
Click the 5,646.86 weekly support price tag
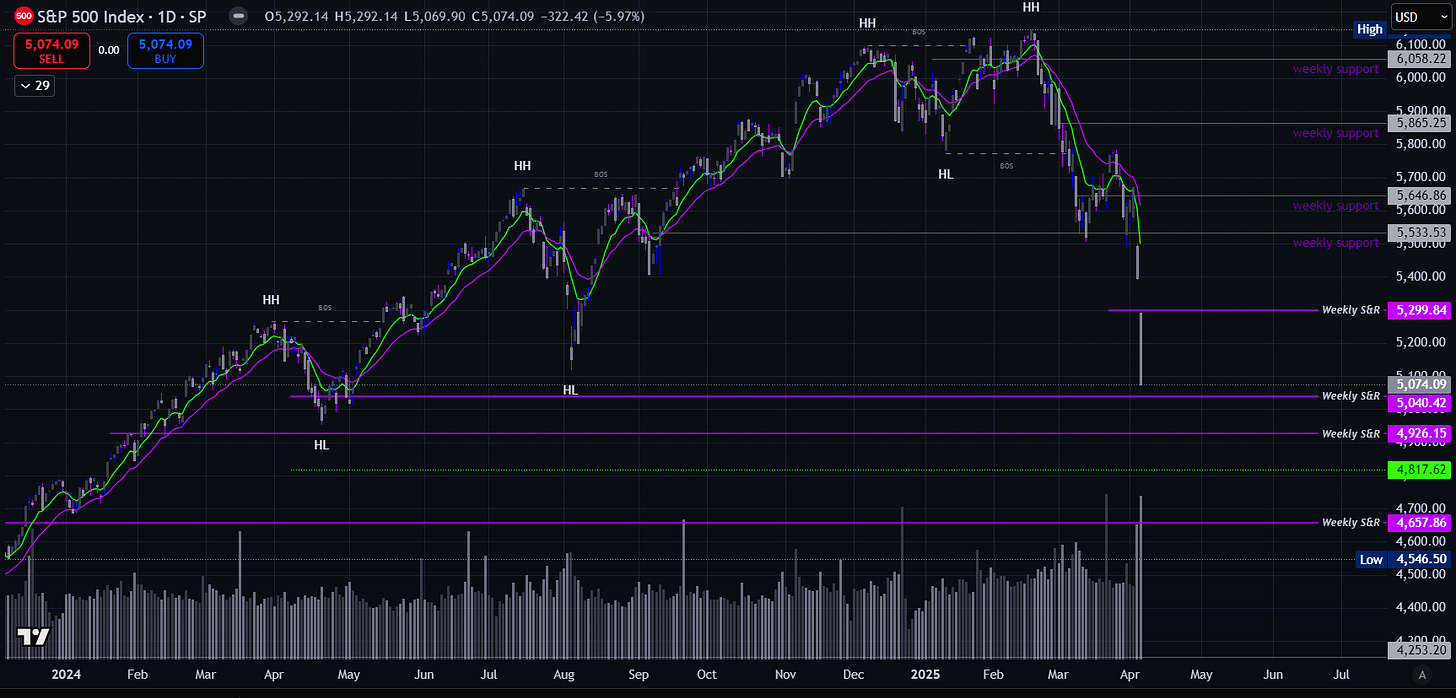pos(1418,196)
